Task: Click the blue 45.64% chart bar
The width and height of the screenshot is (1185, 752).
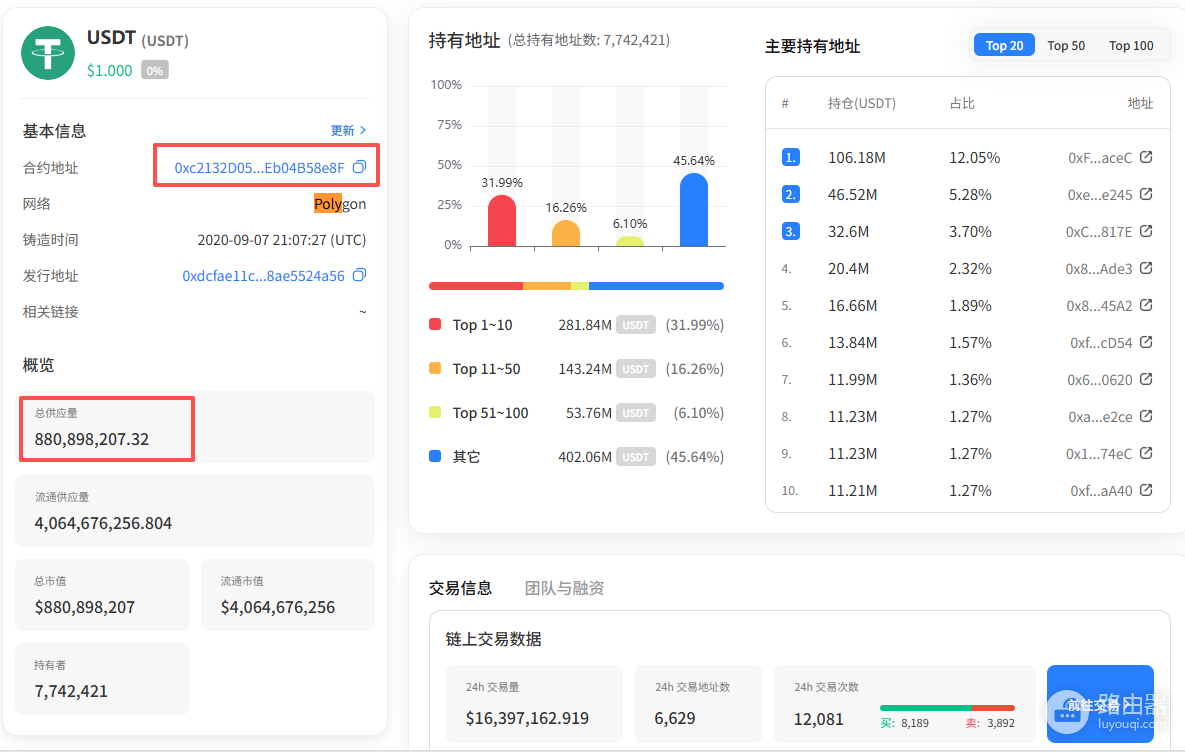Action: (x=694, y=209)
